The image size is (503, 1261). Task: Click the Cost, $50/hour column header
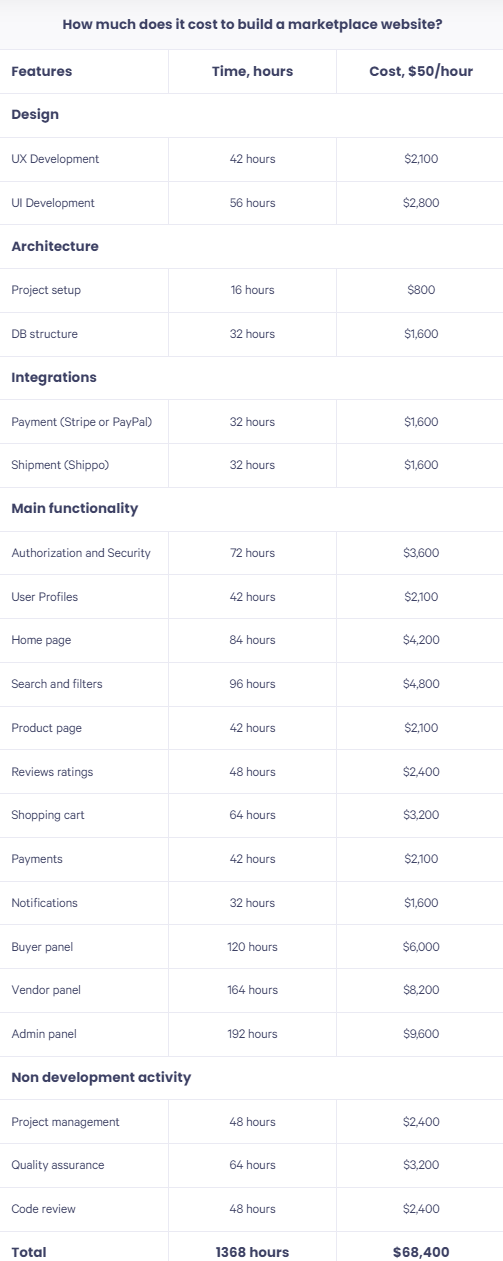(x=420, y=72)
